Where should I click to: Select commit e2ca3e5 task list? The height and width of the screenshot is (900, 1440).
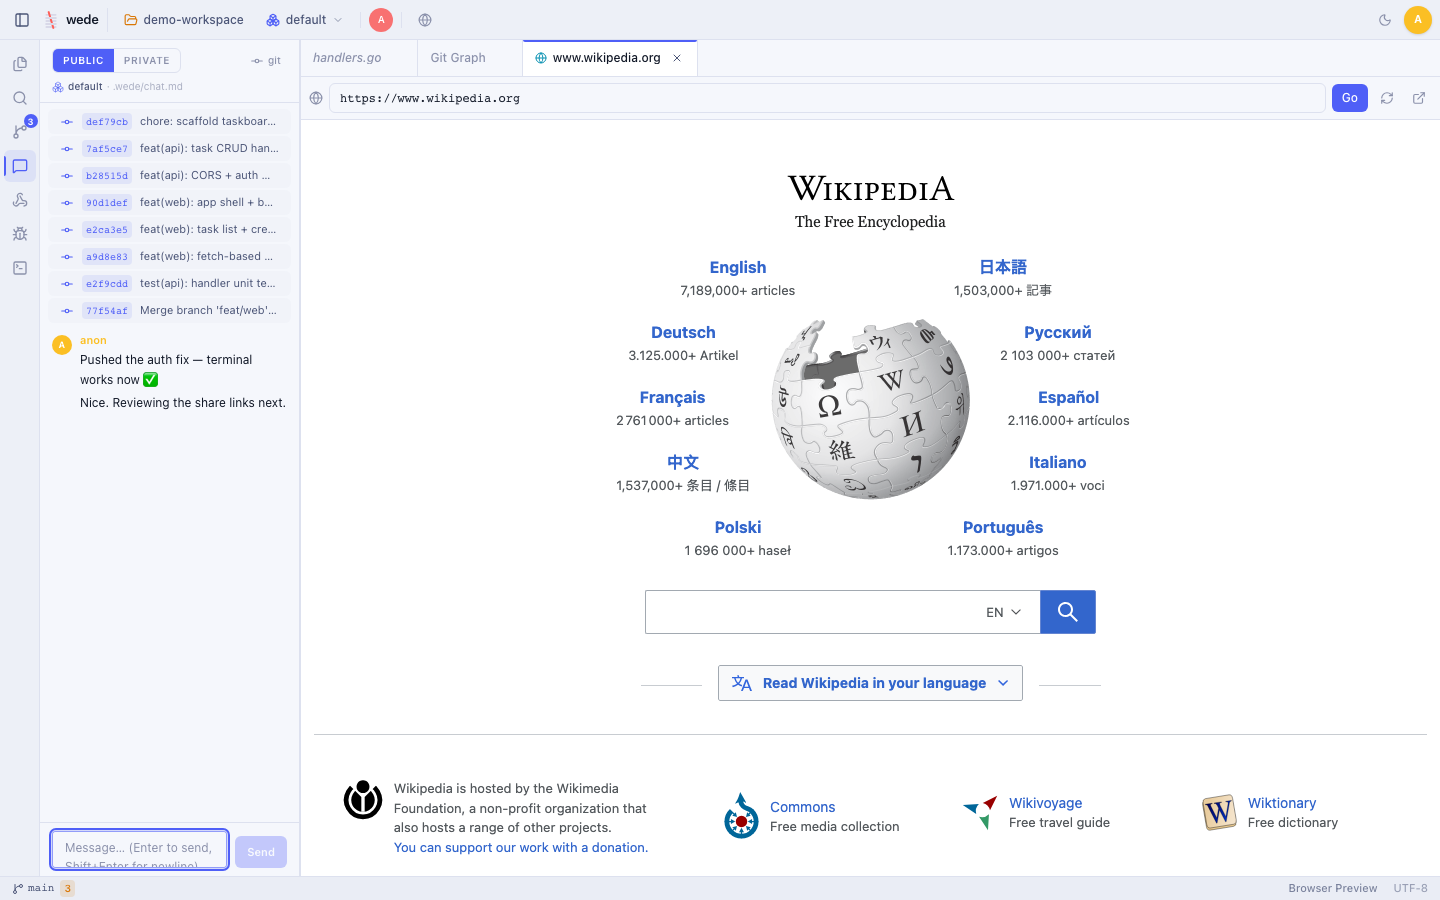point(170,230)
